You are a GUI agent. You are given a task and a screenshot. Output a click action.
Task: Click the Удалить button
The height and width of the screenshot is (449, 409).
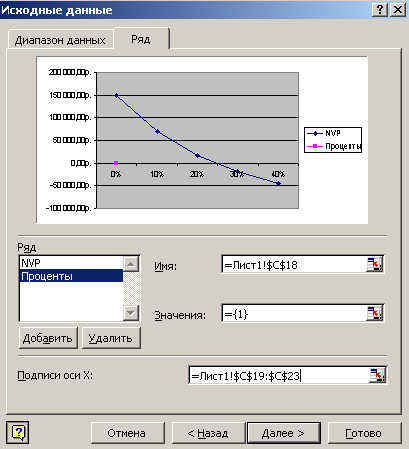(111, 338)
